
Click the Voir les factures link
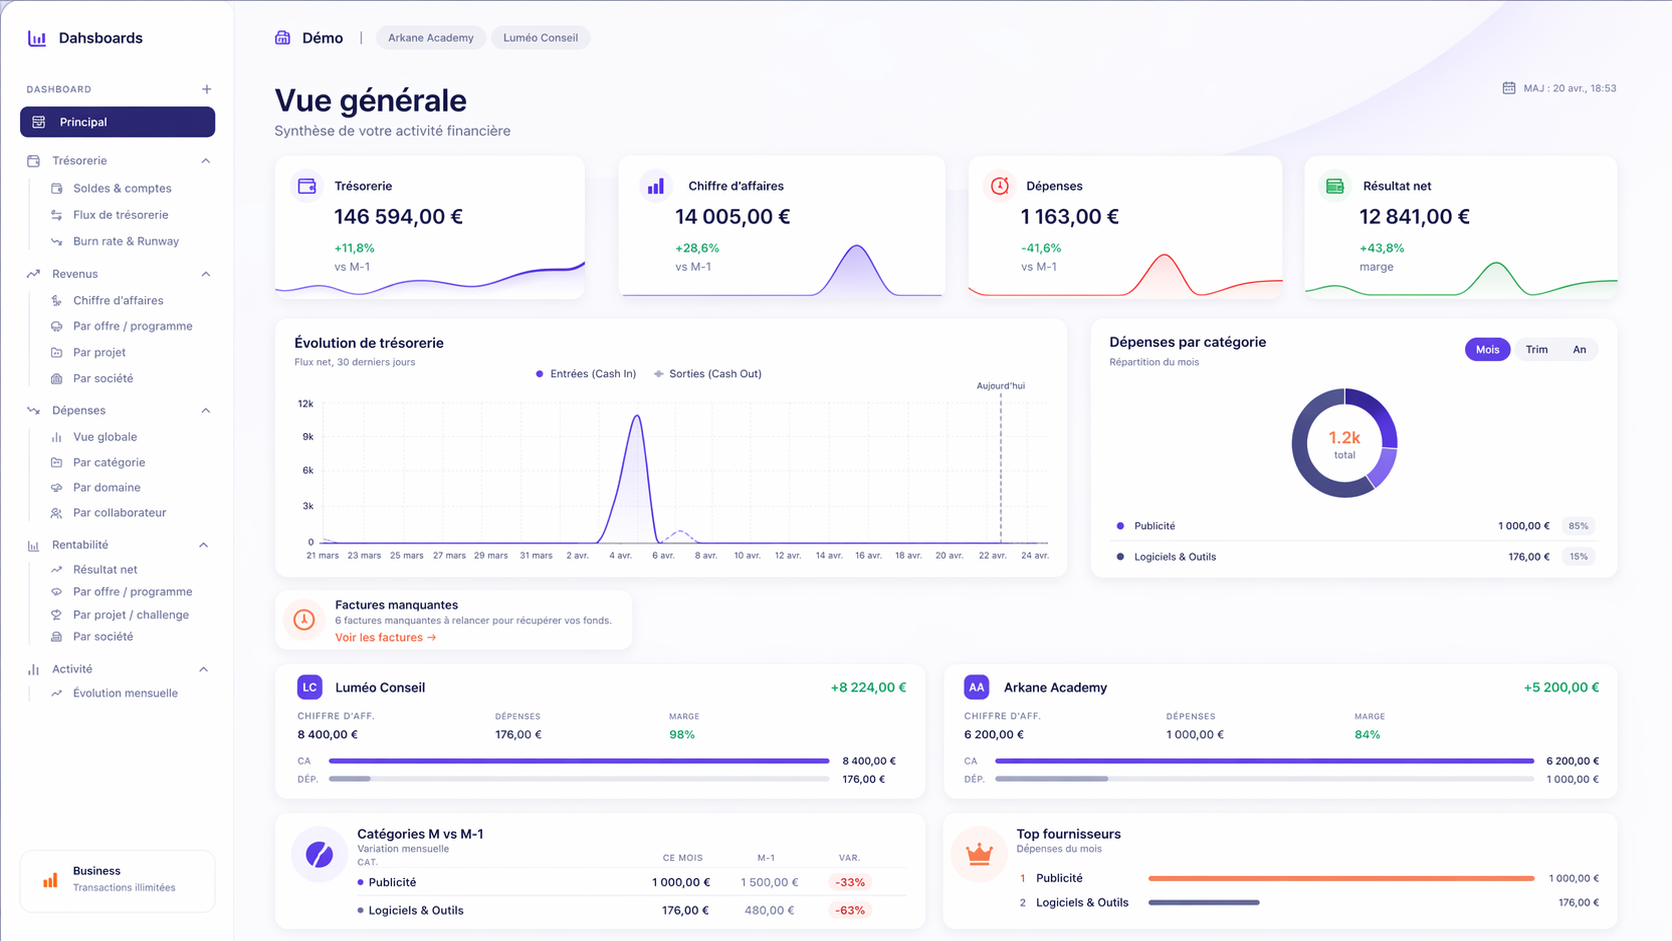(x=385, y=637)
